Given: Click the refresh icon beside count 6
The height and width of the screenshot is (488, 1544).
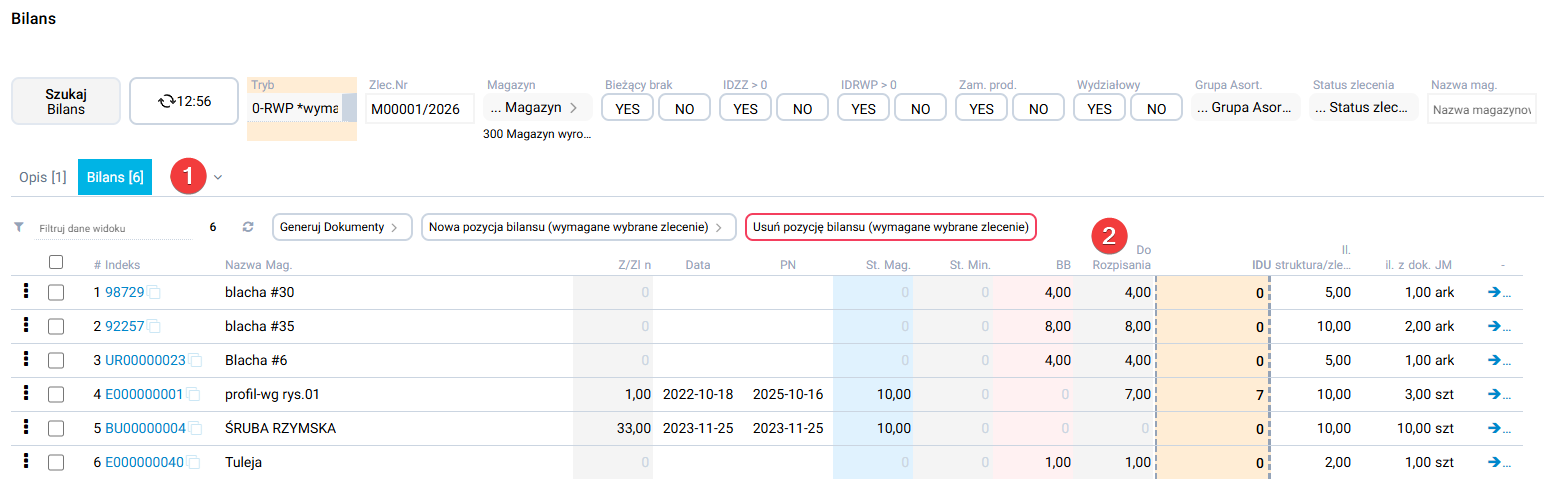Looking at the screenshot, I should pos(248,227).
